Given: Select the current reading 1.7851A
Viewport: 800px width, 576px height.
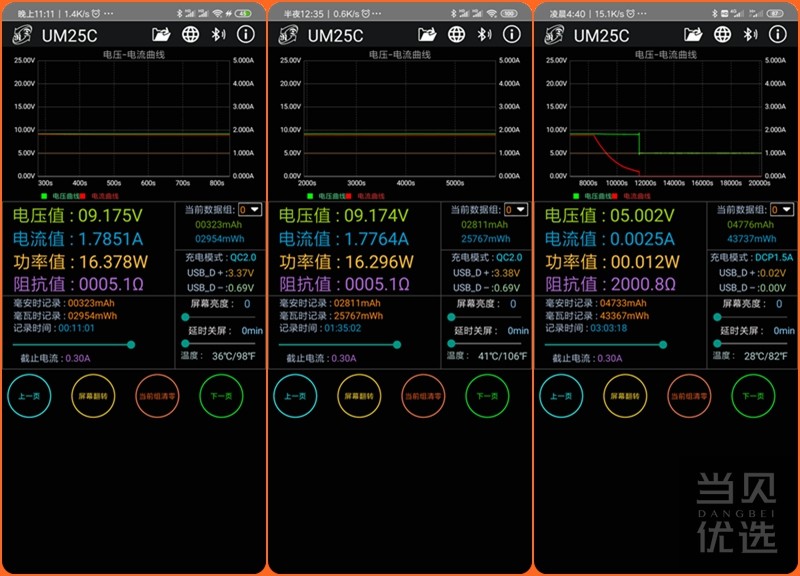Looking at the screenshot, I should 110,239.
